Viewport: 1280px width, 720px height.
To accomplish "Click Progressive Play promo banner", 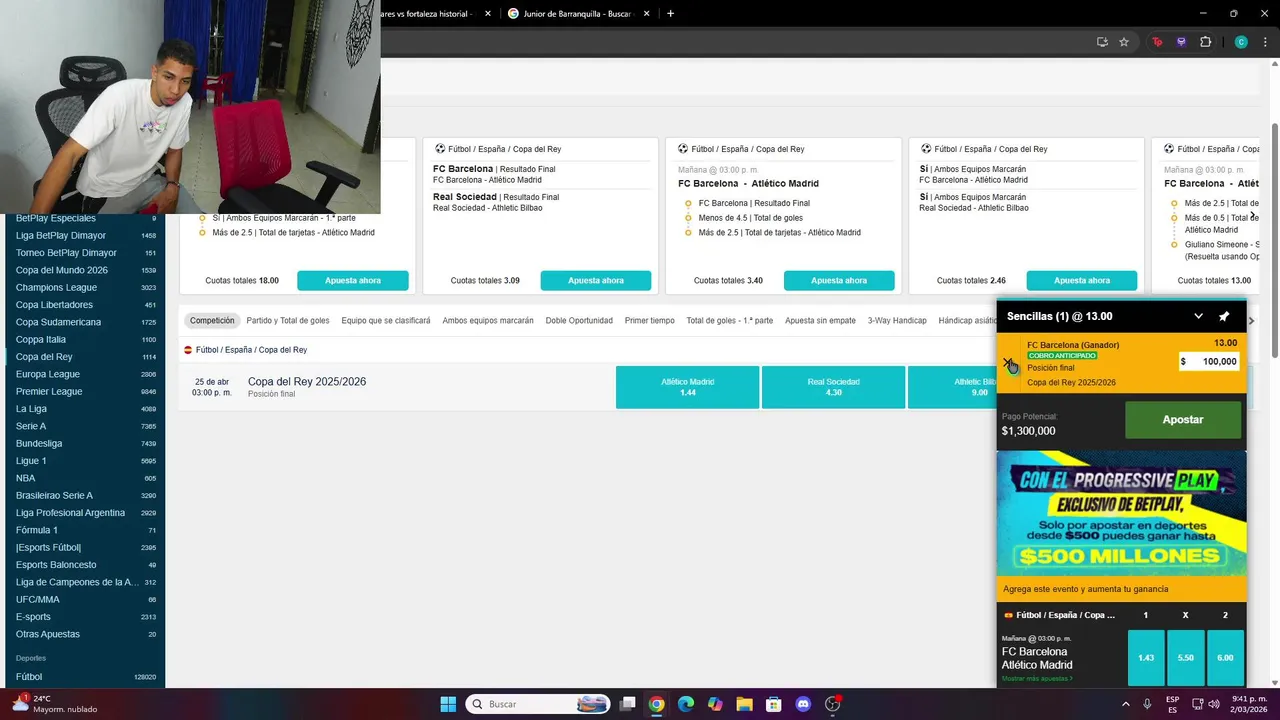I will coord(1122,513).
